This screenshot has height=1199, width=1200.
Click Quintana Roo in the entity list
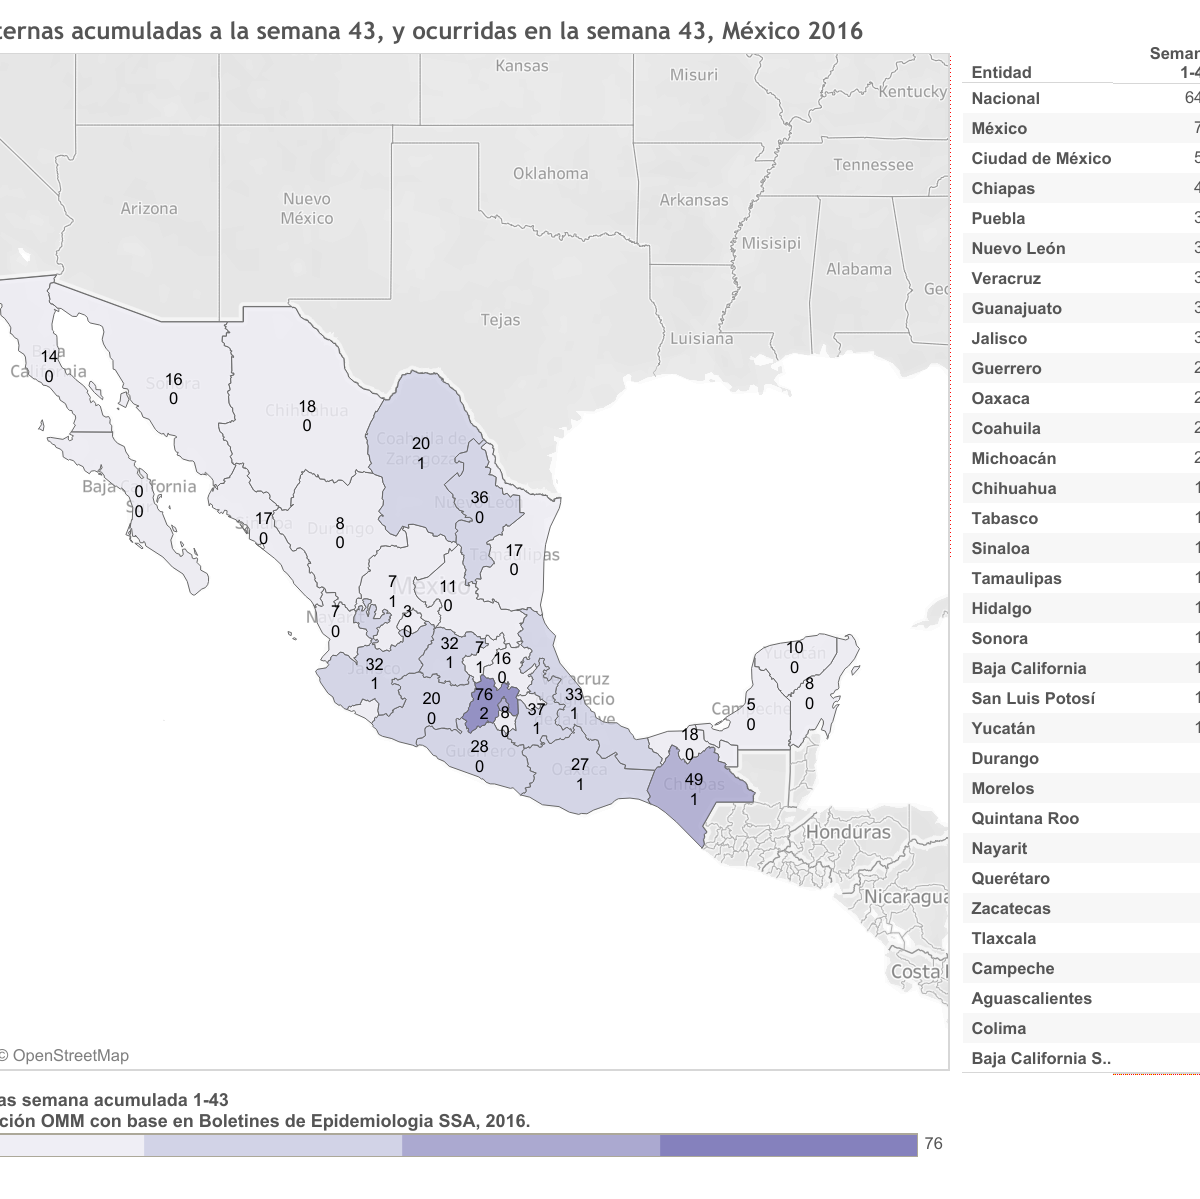[1025, 818]
